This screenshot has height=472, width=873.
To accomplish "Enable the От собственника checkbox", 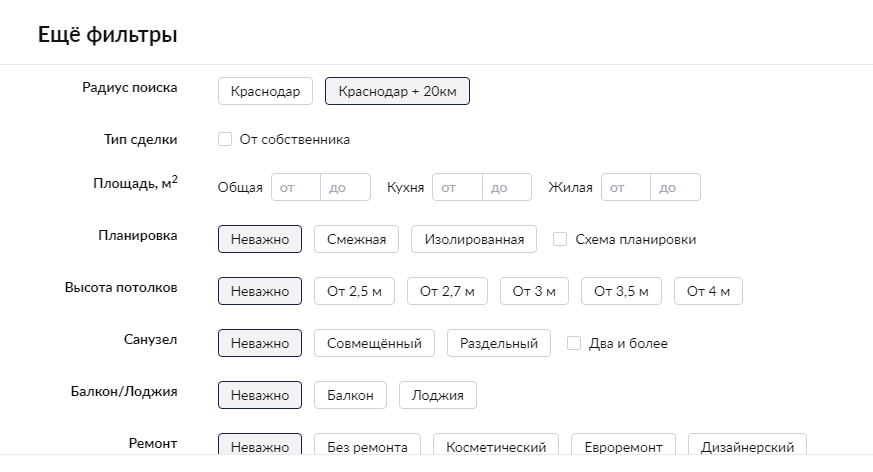I will (225, 139).
